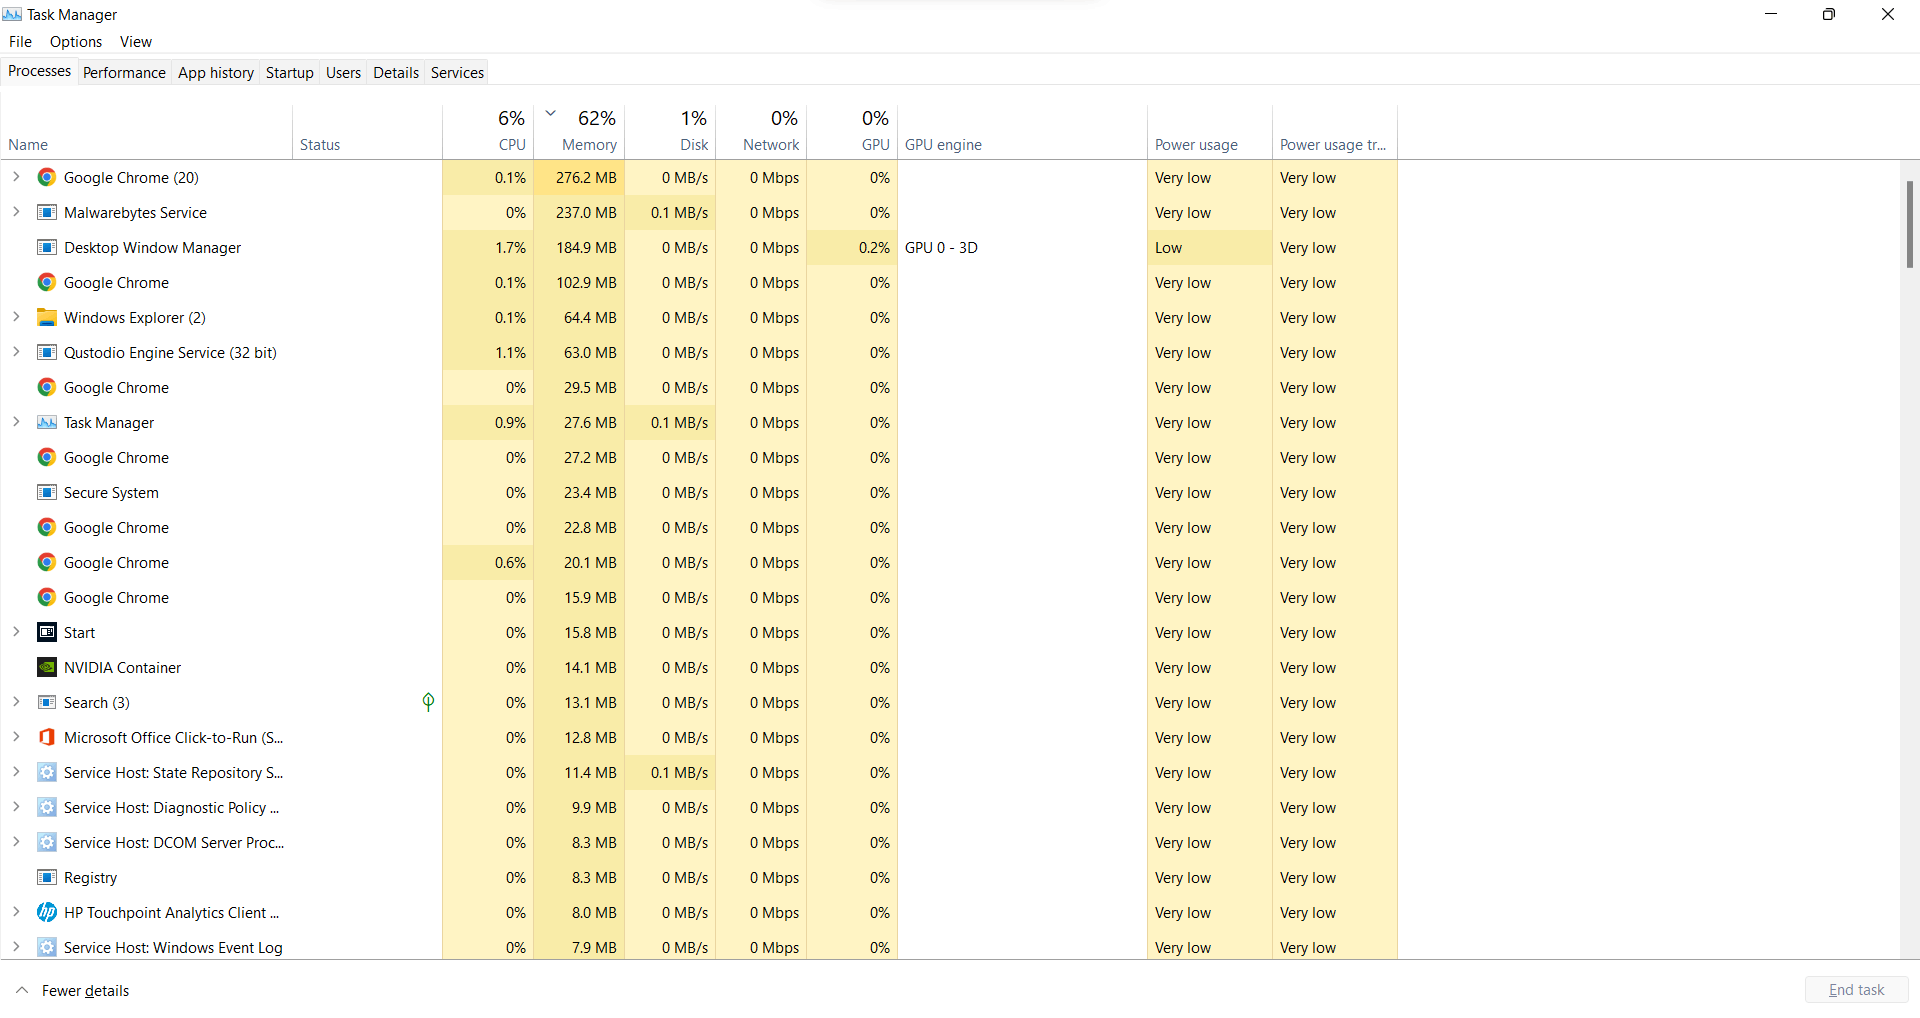Viewport: 1920px width, 1018px height.
Task: Expand the Task Manager process row
Action: pos(16,422)
